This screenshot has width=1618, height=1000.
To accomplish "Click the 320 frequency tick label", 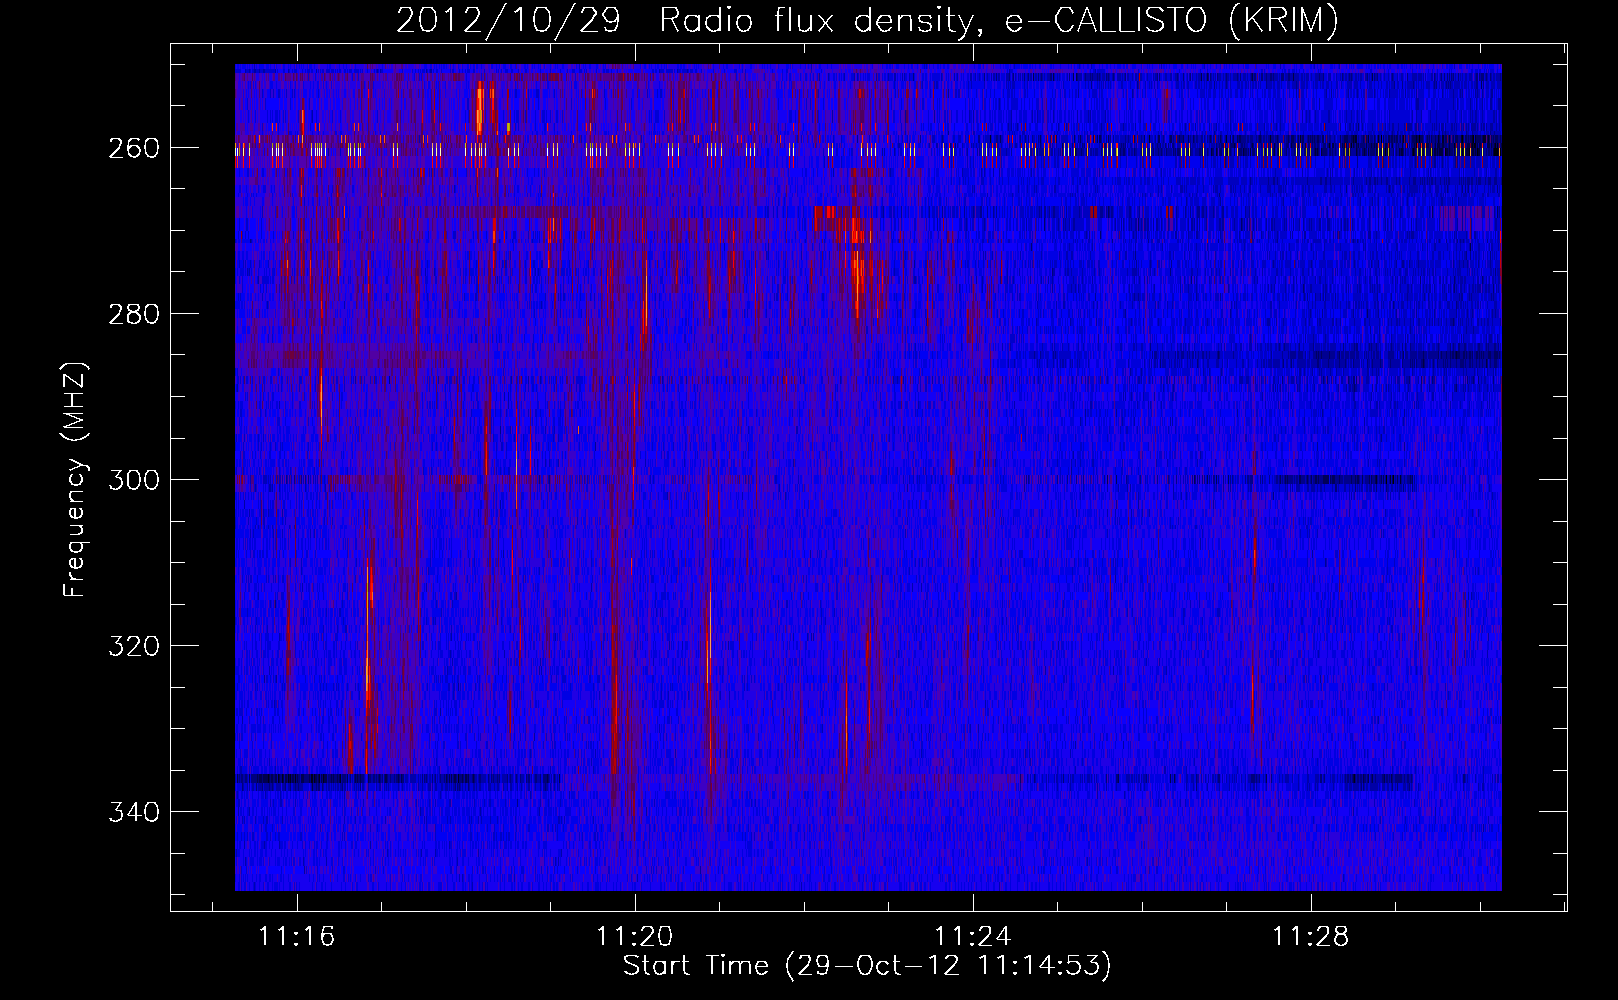I will (132, 646).
